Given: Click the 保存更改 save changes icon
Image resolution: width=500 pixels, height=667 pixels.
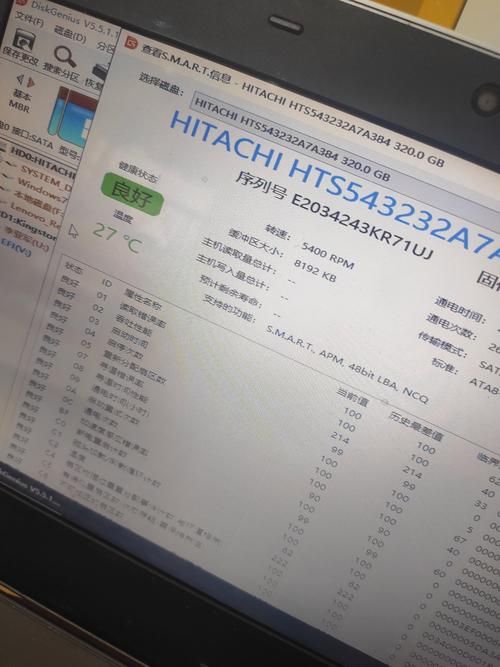Looking at the screenshot, I should 23,43.
